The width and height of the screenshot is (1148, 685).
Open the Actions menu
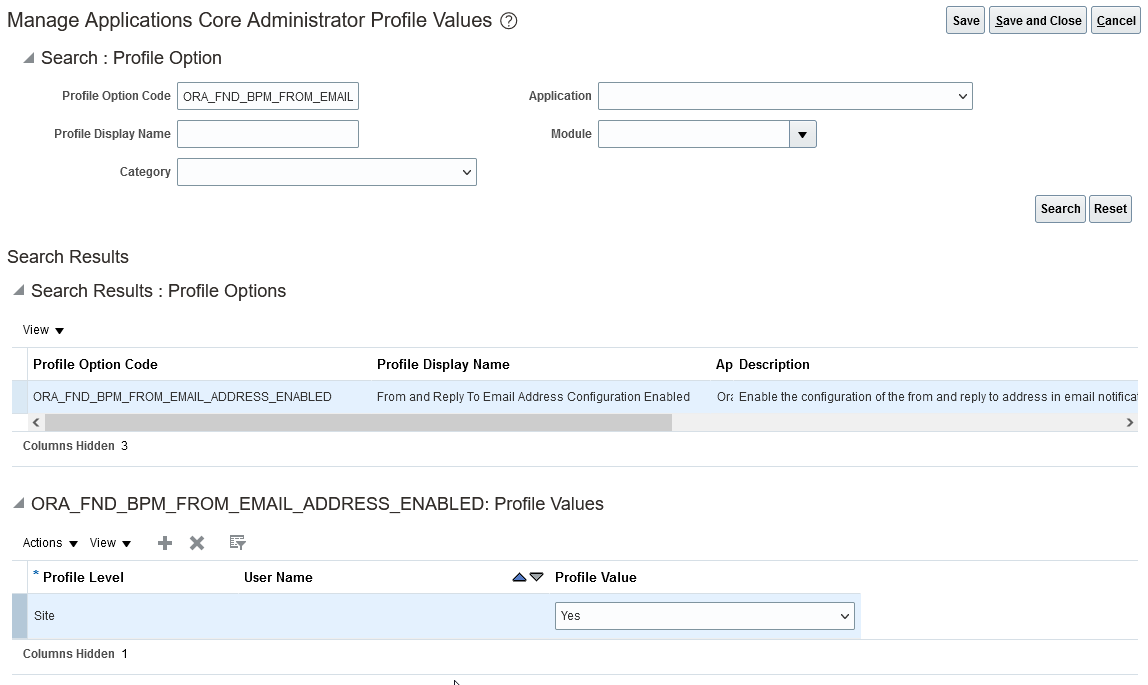(50, 543)
